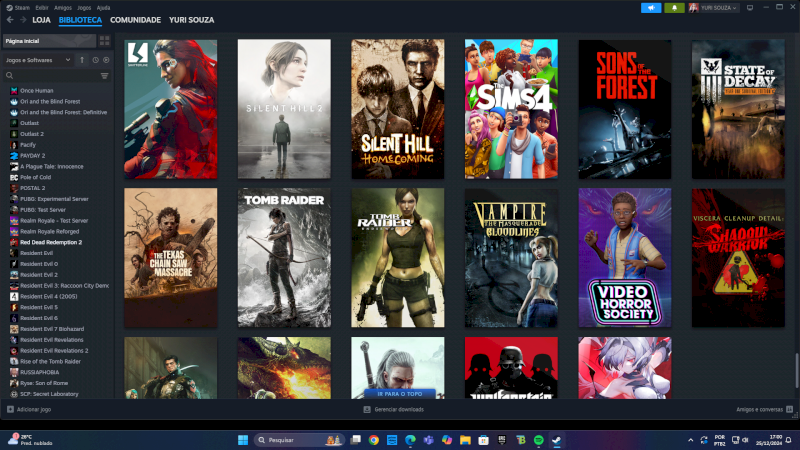Screen dimensions: 800x450
Task: Show hidden icons in system tray
Action: [x=690, y=440]
